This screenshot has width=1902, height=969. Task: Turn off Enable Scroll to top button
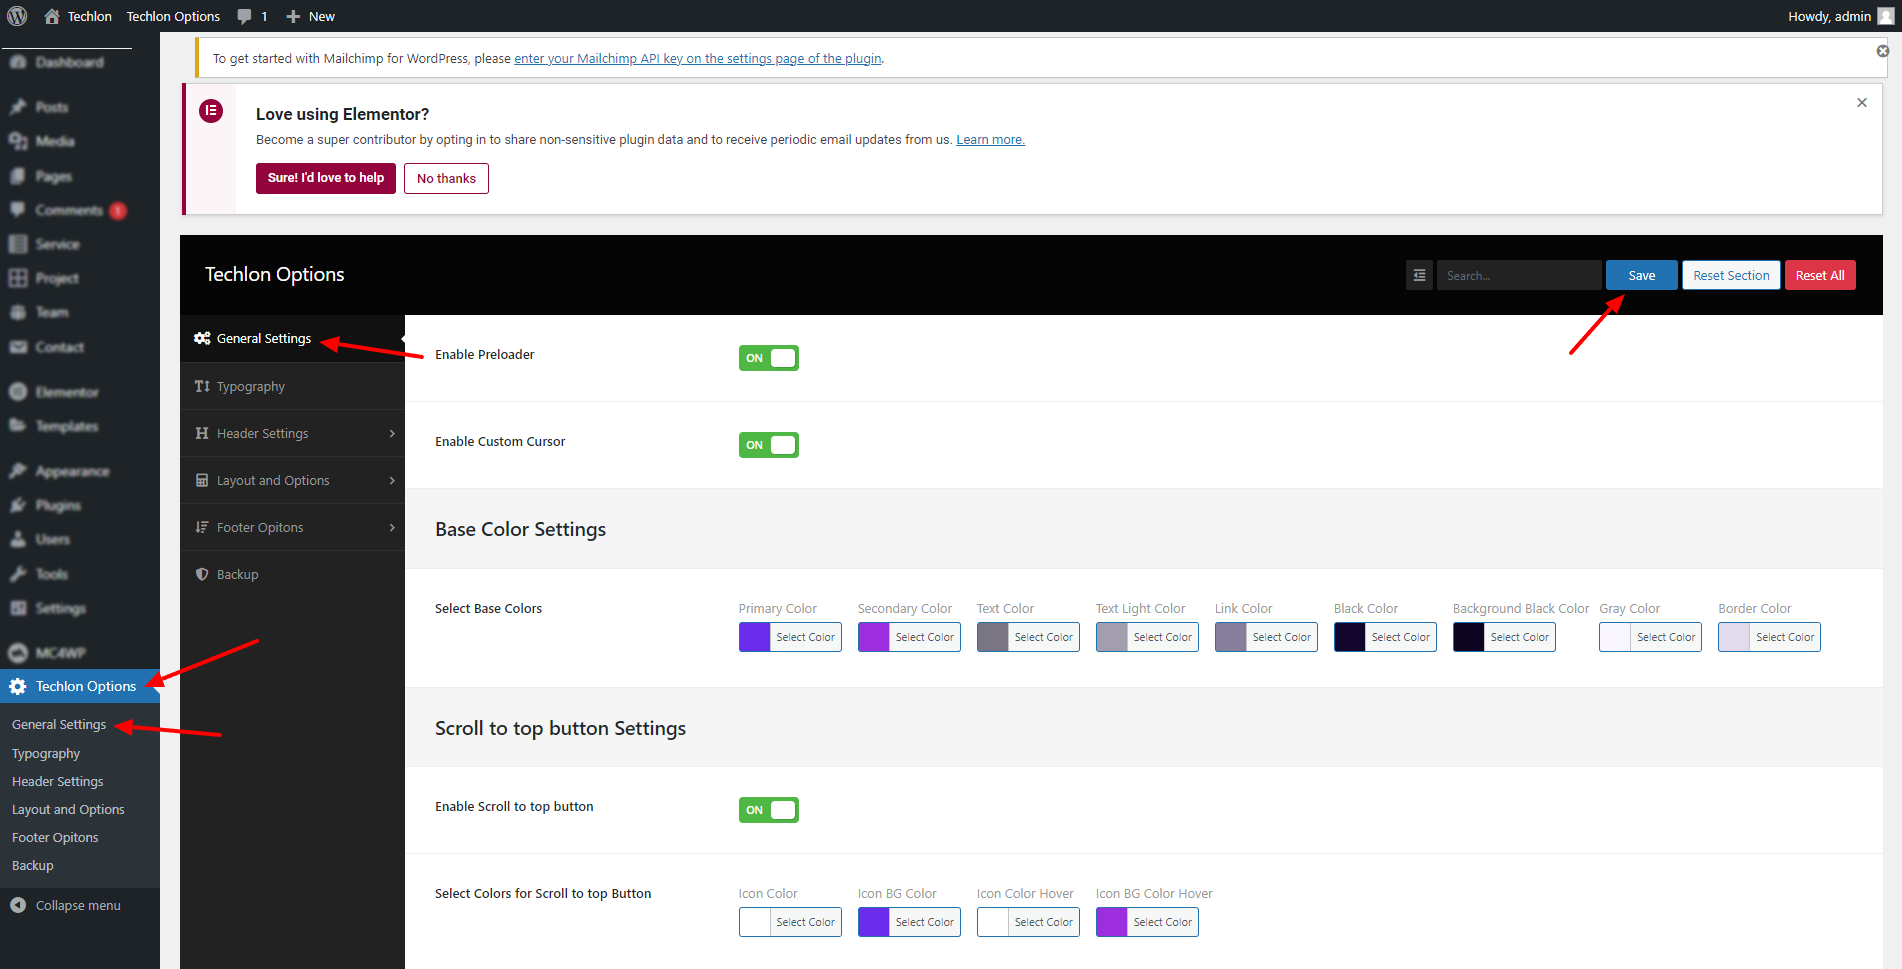768,810
